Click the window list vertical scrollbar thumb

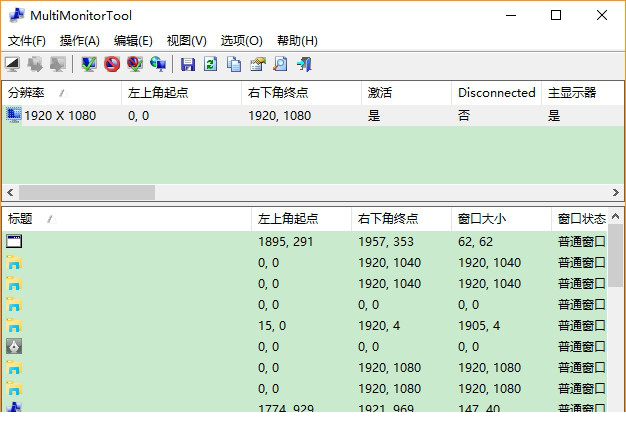[616, 256]
